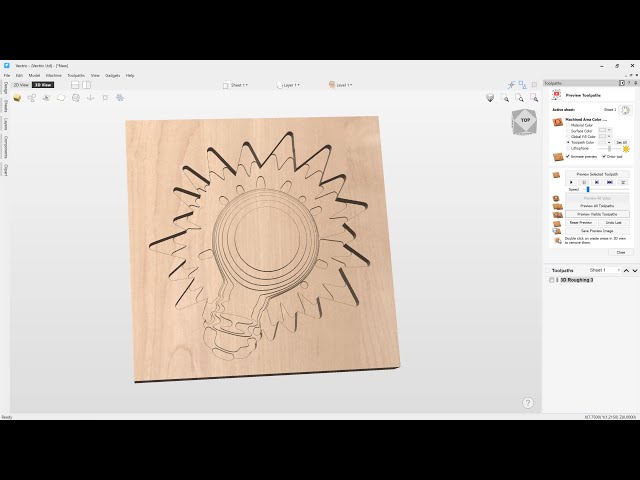Toggle Animate preview checkbox
The width and height of the screenshot is (640, 480).
click(568, 156)
